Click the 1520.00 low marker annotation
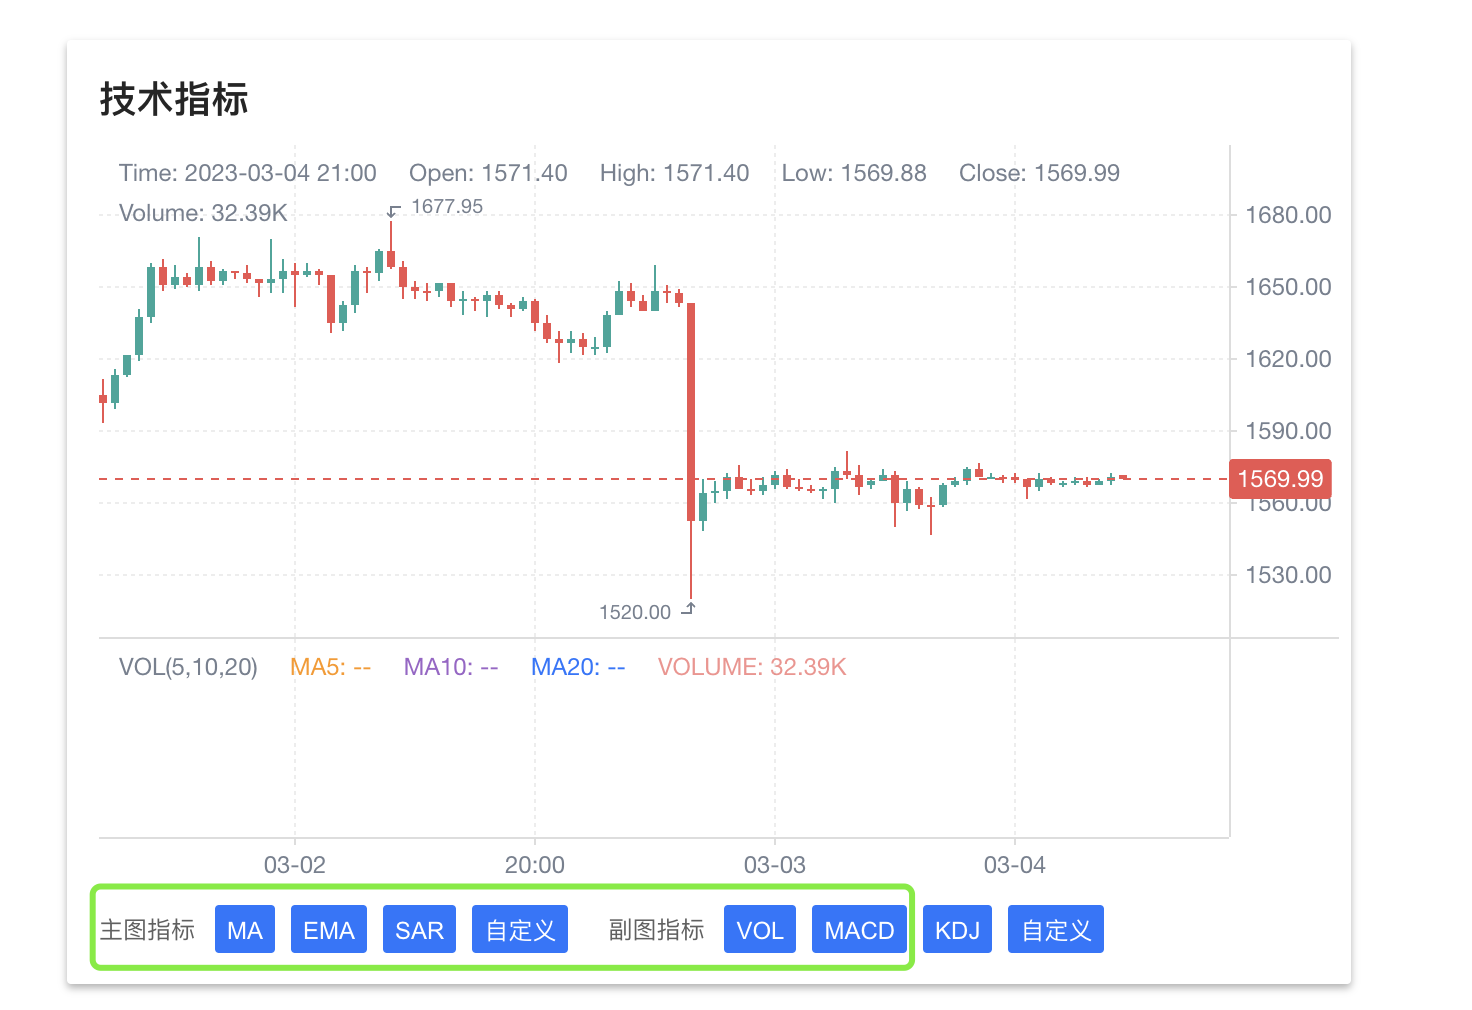This screenshot has width=1472, height=1010. [637, 611]
